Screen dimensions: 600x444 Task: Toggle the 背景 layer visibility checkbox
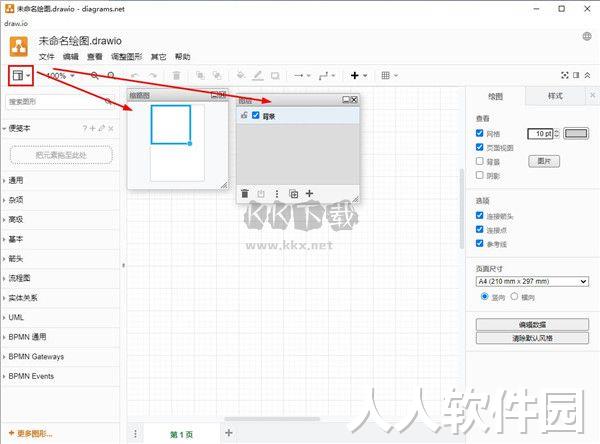point(256,115)
